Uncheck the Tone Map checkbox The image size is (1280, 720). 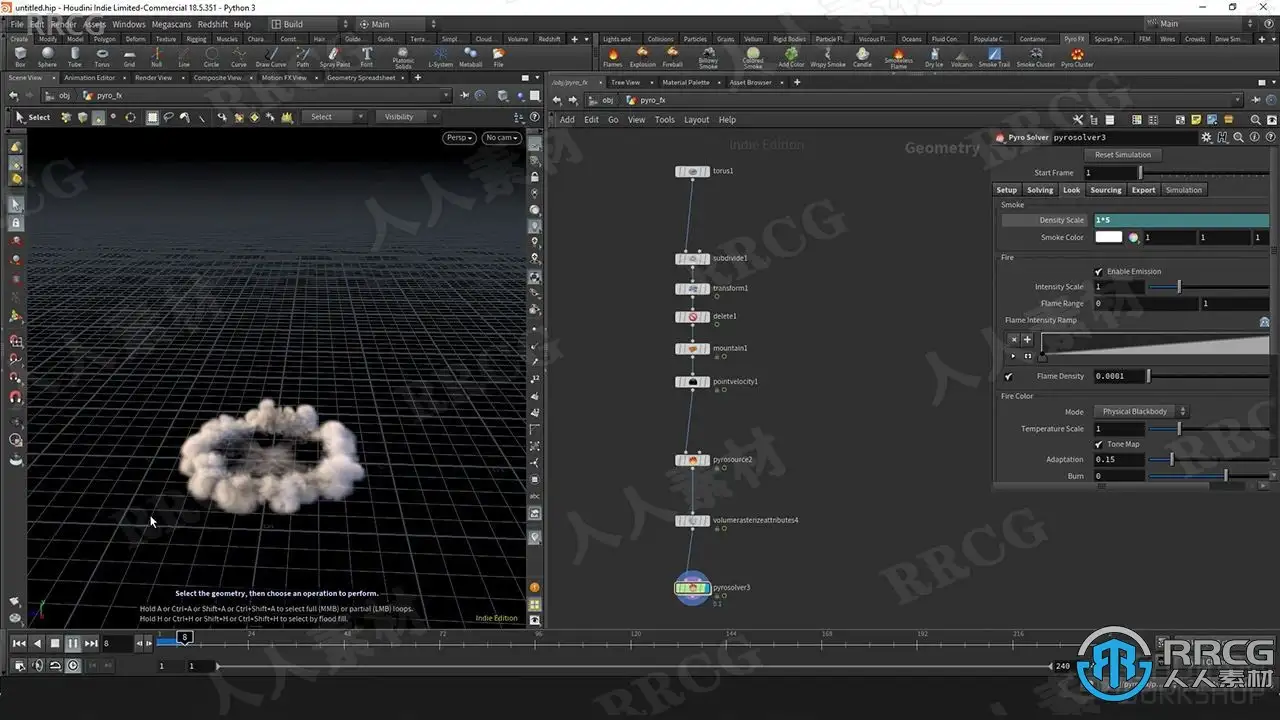click(1099, 444)
